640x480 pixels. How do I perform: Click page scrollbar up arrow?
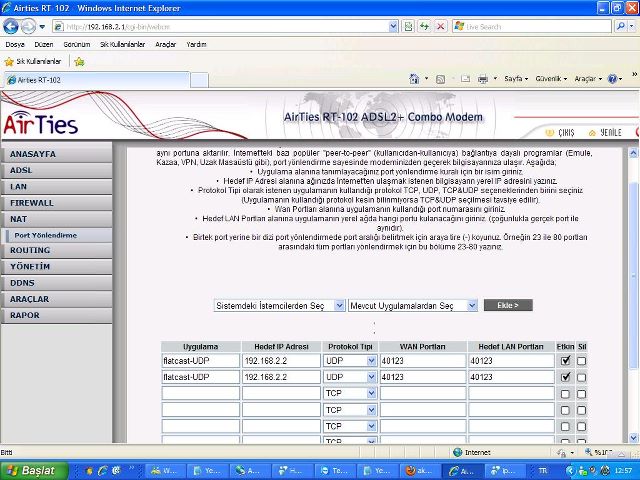tap(633, 153)
